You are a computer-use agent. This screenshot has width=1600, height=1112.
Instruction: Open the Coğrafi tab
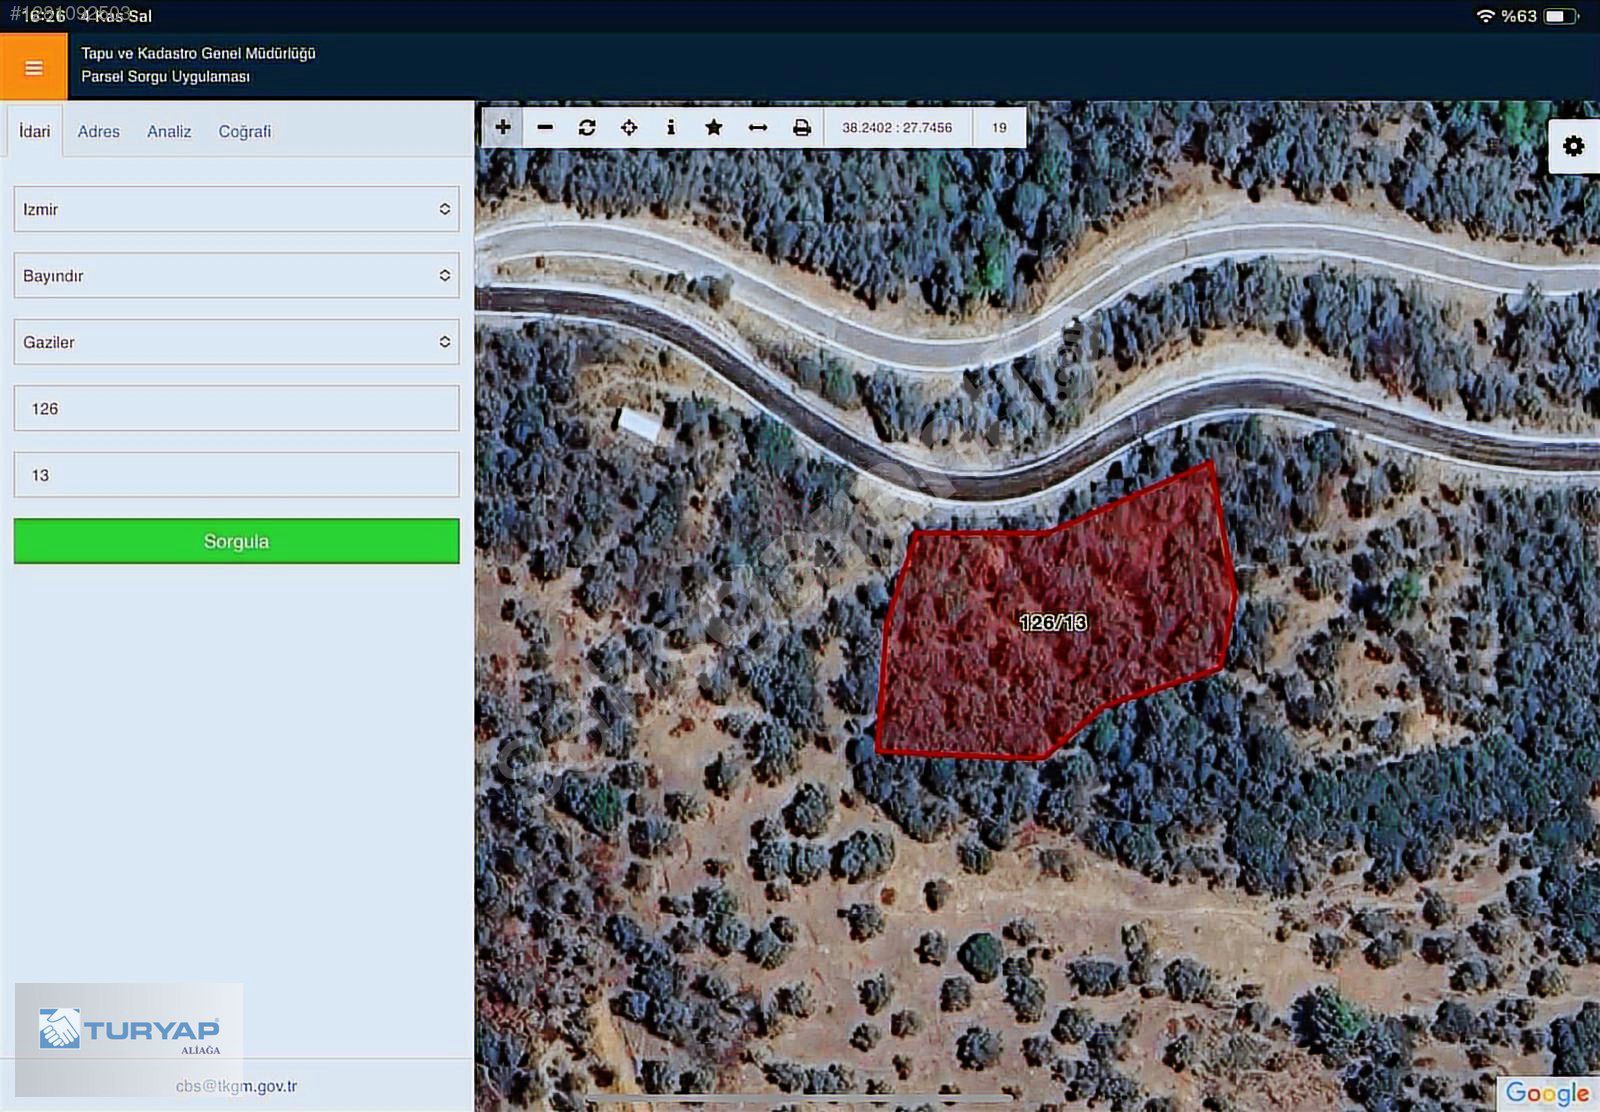[244, 131]
